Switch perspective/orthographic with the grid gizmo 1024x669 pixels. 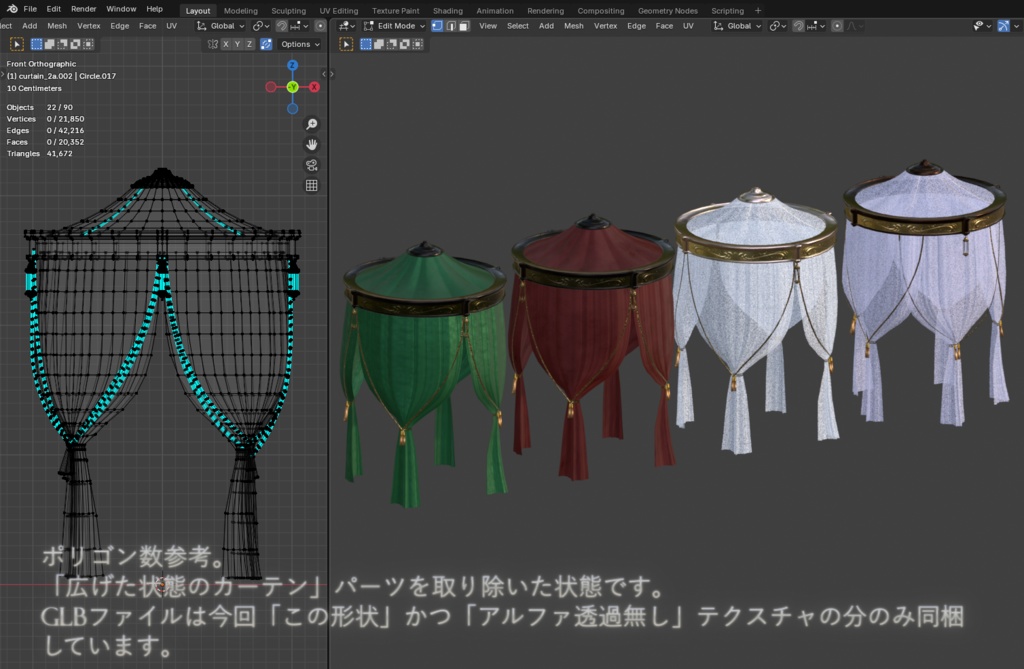coord(311,185)
